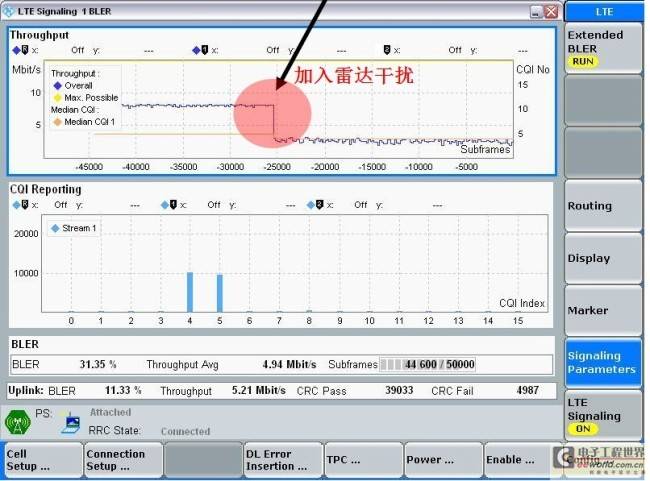Open the Display softkey
Viewport: 650px width, 481px height.
[603, 258]
